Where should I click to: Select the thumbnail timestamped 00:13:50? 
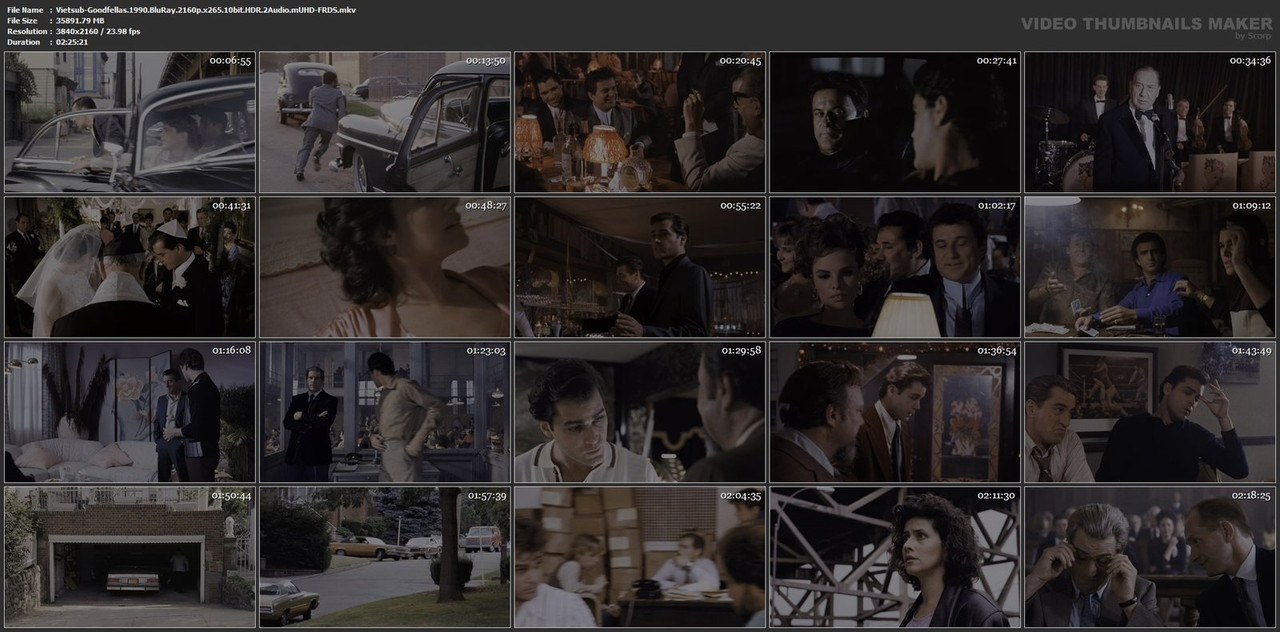pos(385,122)
